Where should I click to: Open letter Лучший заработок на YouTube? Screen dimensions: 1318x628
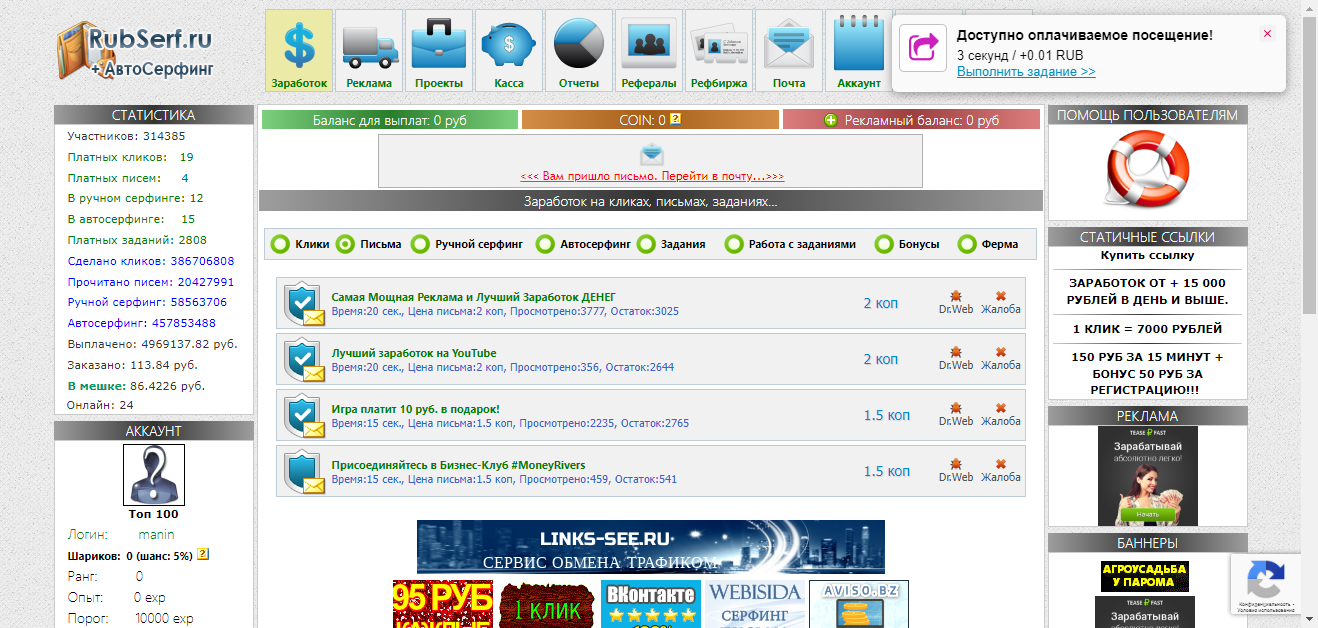click(x=414, y=353)
